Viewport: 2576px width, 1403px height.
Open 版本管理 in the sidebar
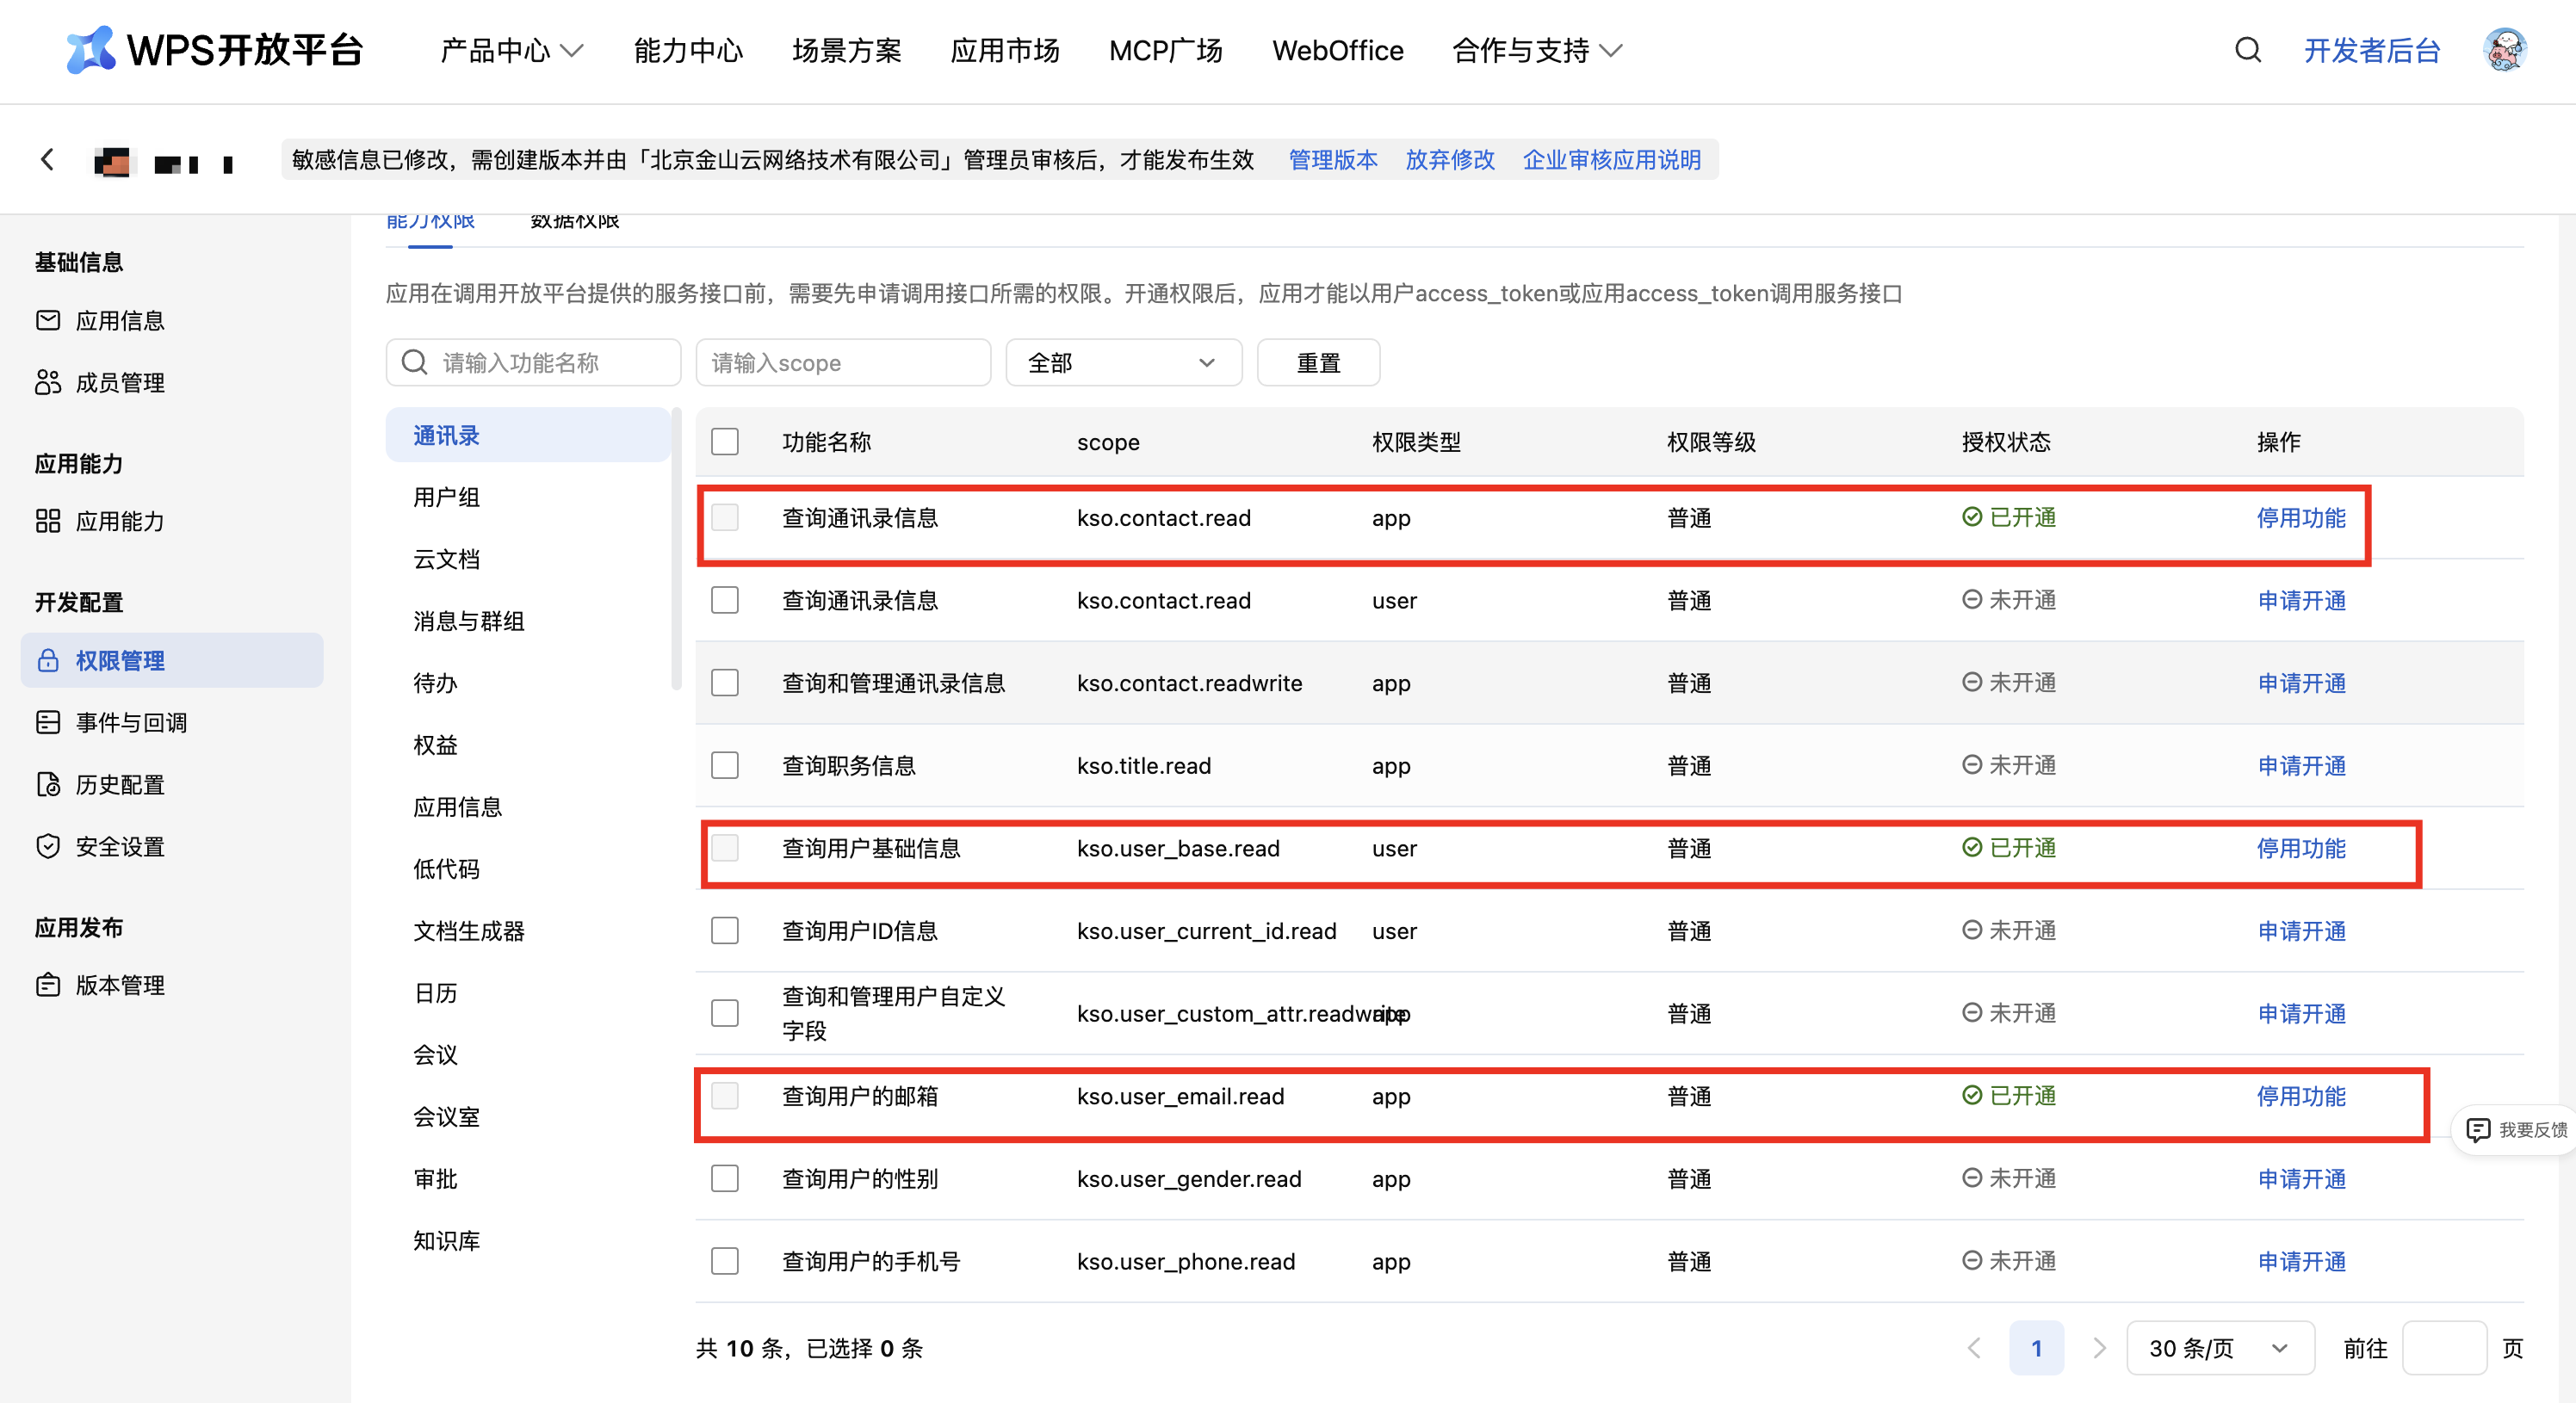[x=119, y=985]
